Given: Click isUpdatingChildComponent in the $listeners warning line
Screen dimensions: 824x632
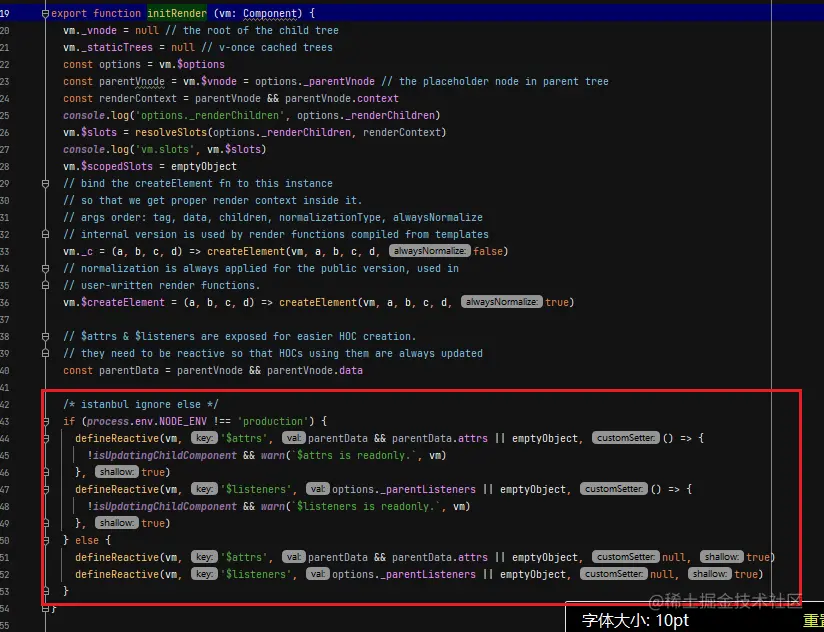Looking at the screenshot, I should tap(165, 506).
